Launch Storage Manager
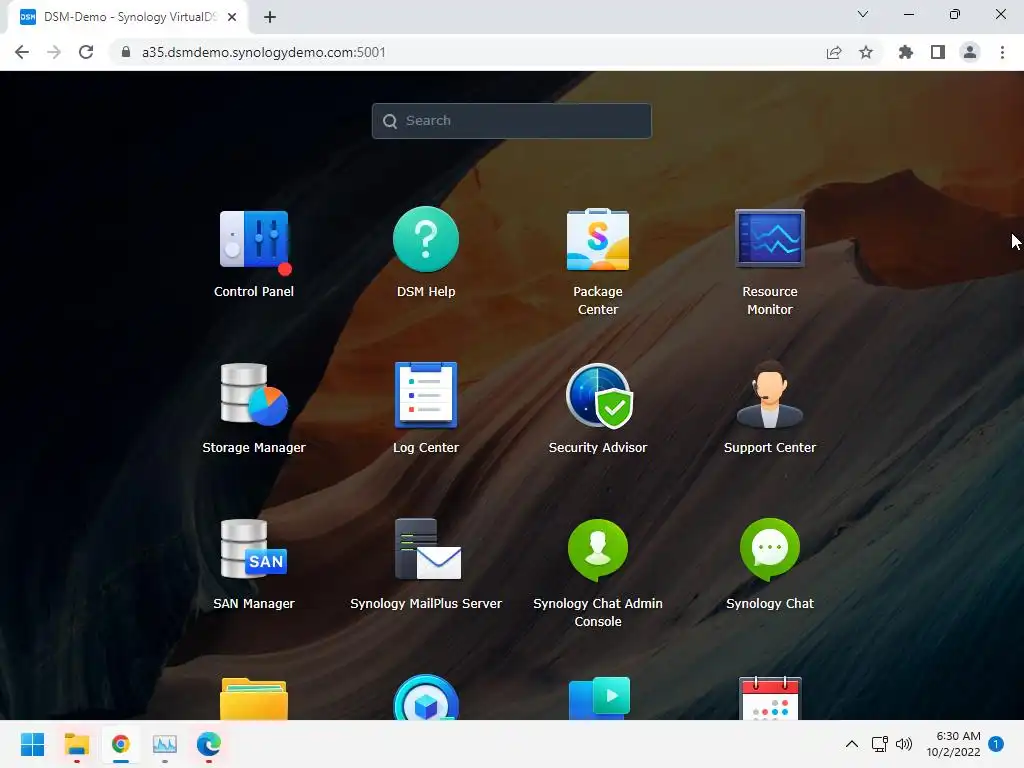Viewport: 1024px width, 768px height. pos(254,394)
